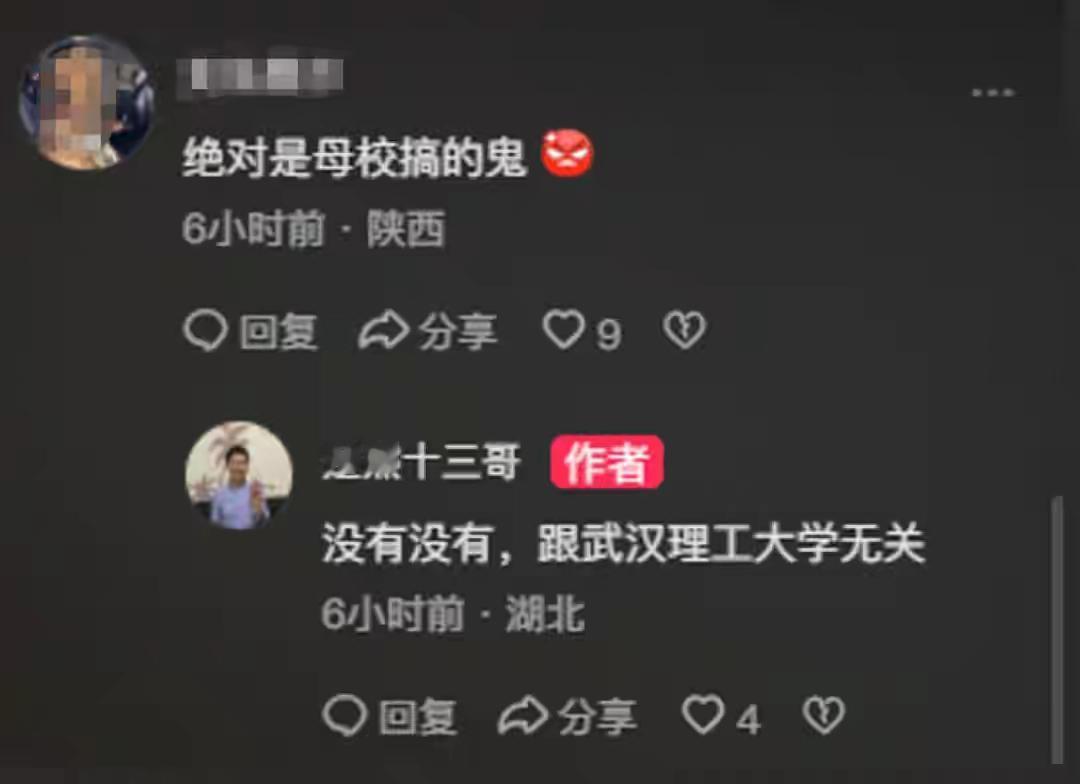This screenshot has height=784, width=1080.
Task: Open profile via 十三哥 username
Action: click(x=421, y=462)
